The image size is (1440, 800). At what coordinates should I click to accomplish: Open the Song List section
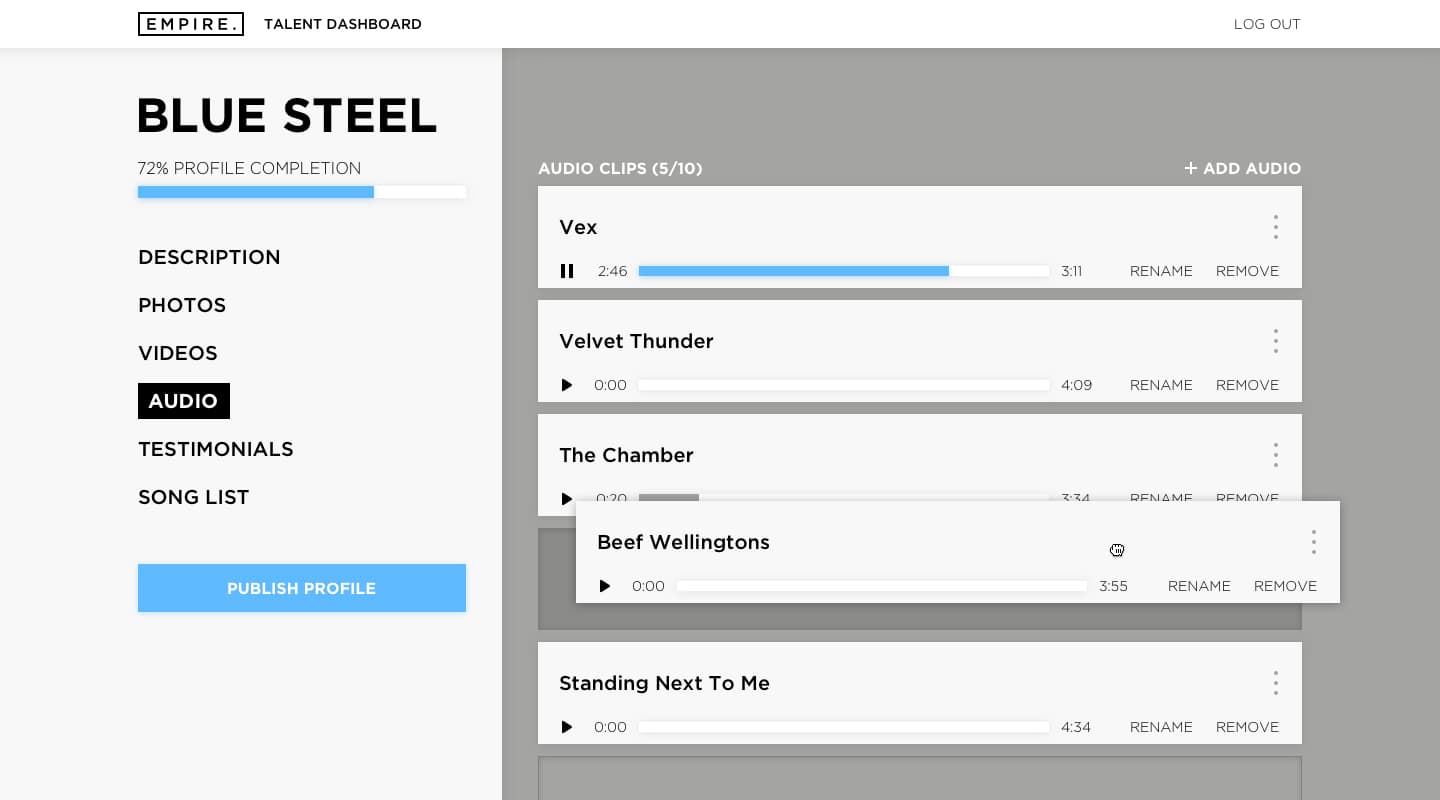[x=194, y=497]
